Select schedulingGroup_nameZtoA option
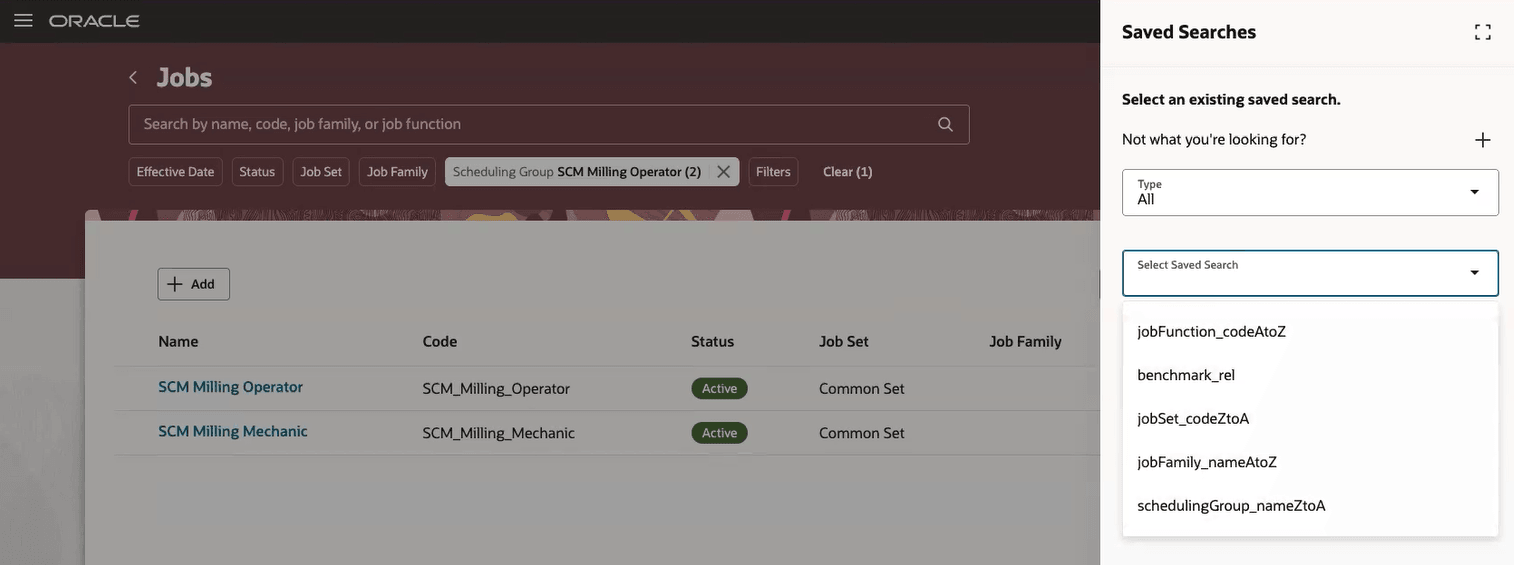Image resolution: width=1514 pixels, height=565 pixels. (1231, 505)
